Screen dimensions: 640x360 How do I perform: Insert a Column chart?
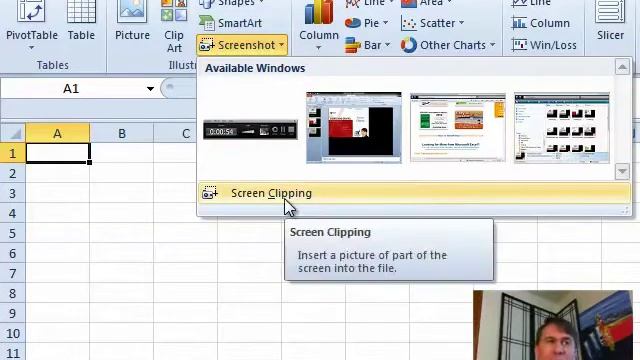click(319, 24)
